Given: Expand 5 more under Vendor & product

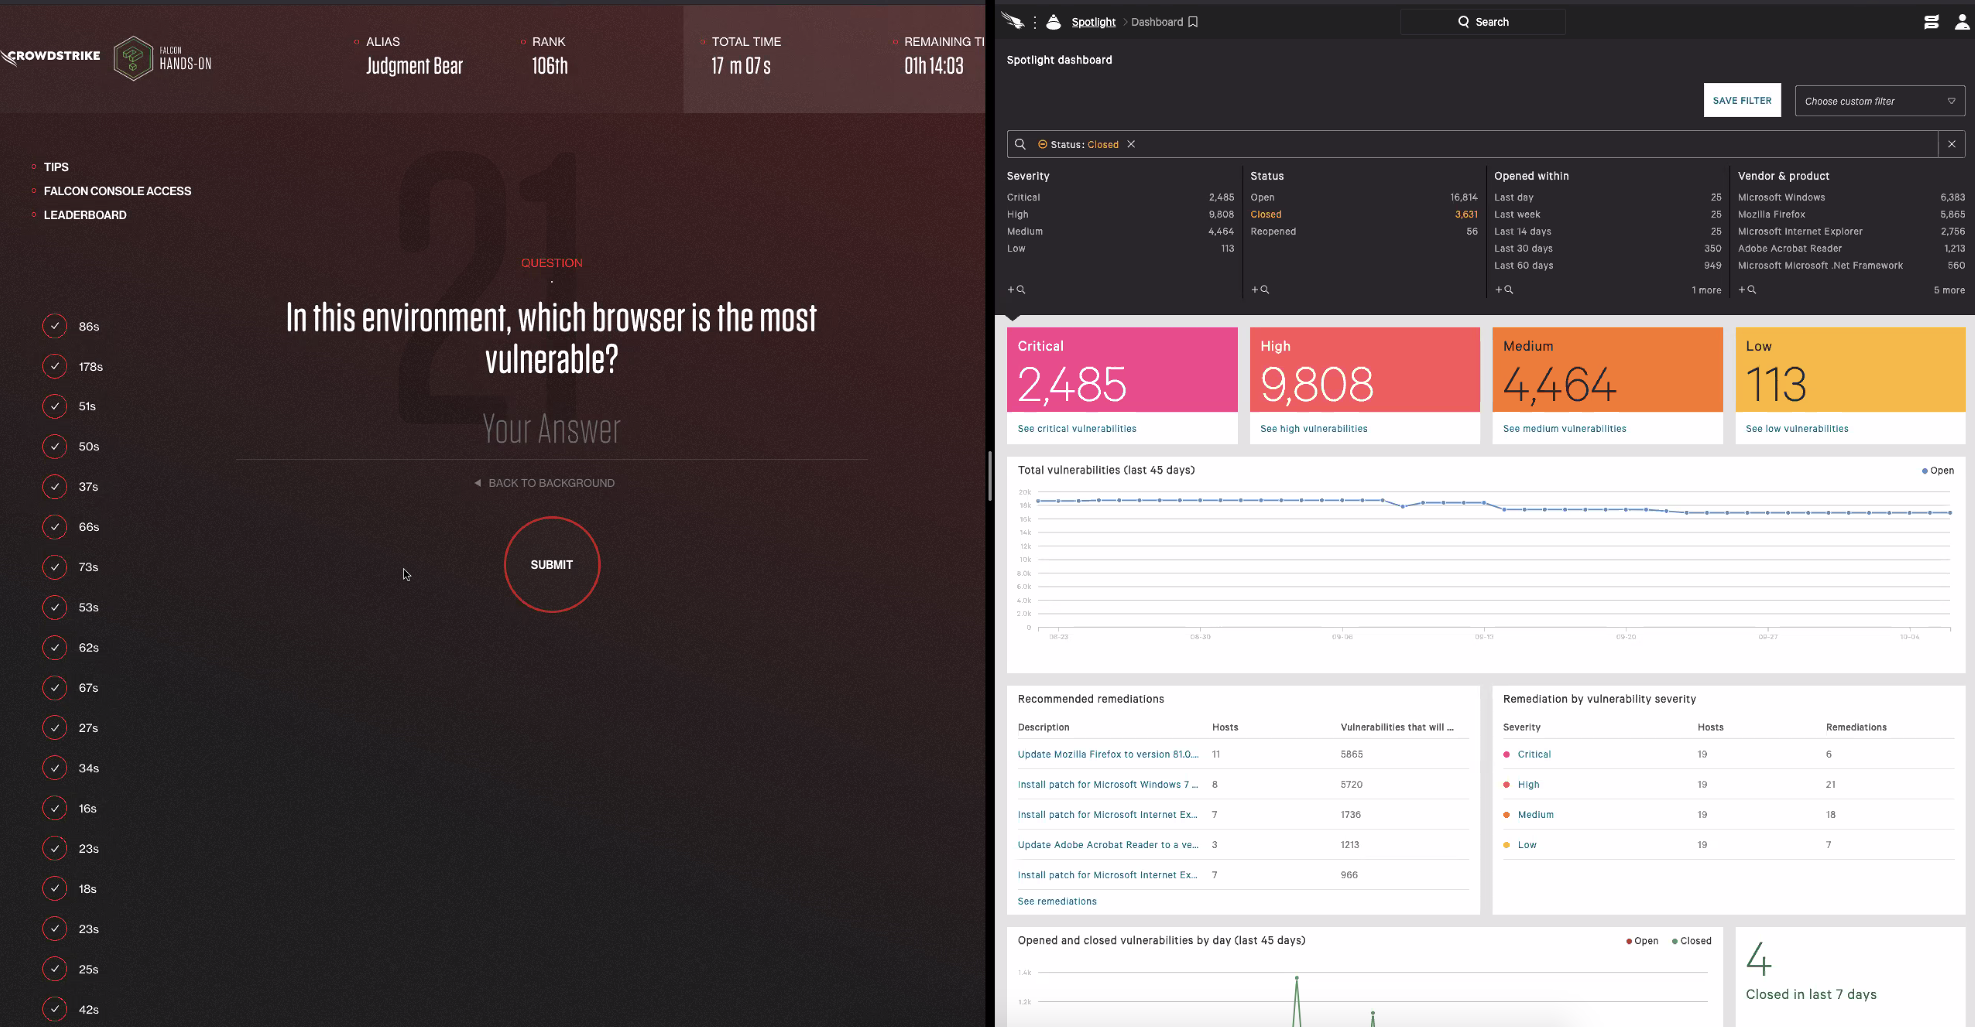Looking at the screenshot, I should (1949, 290).
